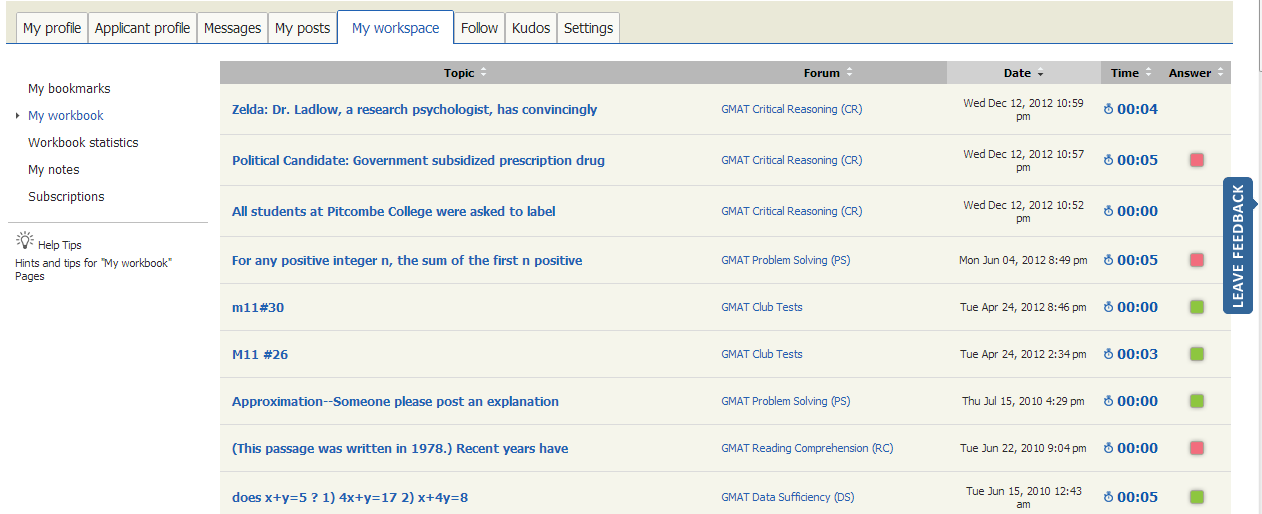
Task: Click the timer icon in the Zelda row
Action: [x=1108, y=109]
